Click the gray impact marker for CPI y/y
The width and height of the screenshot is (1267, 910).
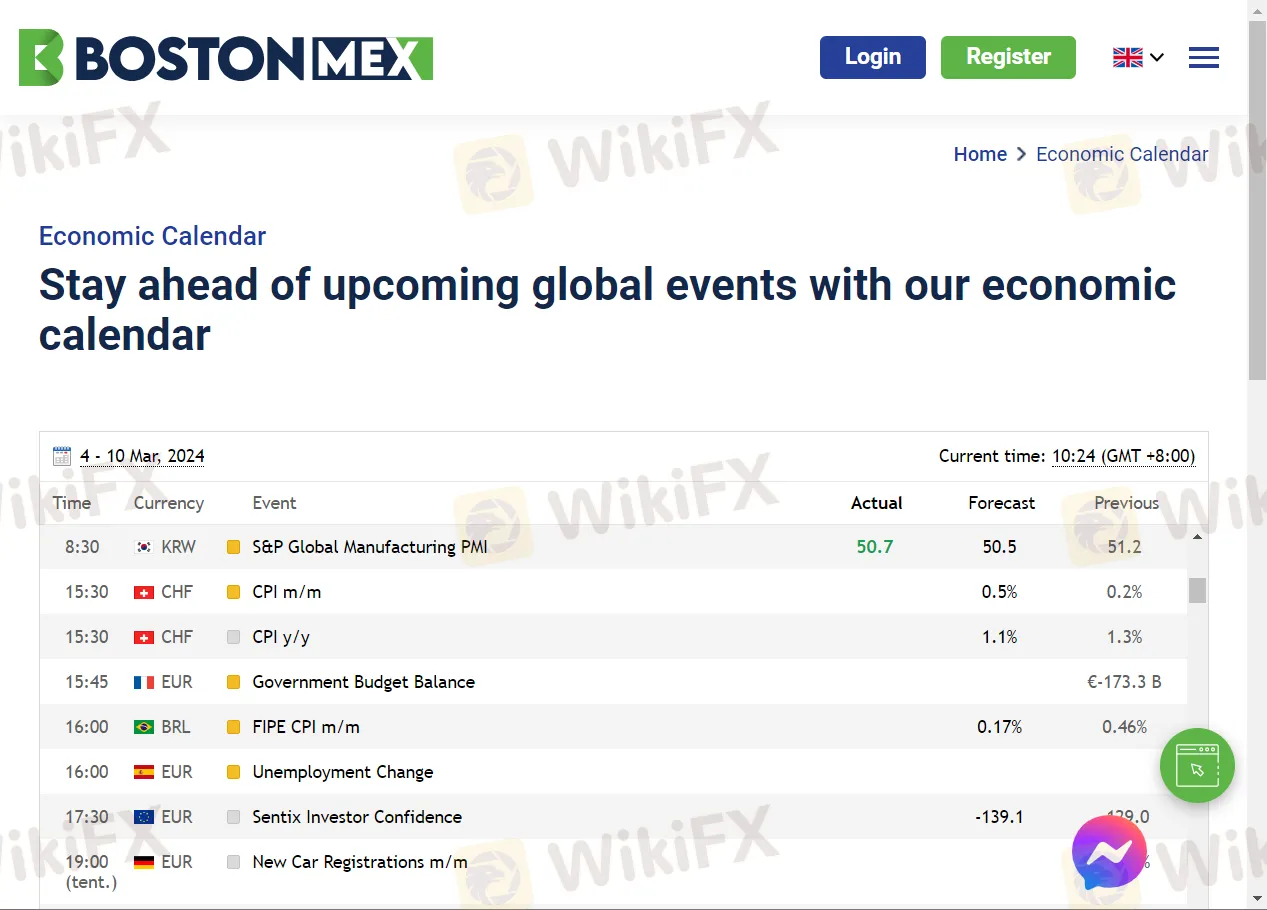[x=233, y=637]
